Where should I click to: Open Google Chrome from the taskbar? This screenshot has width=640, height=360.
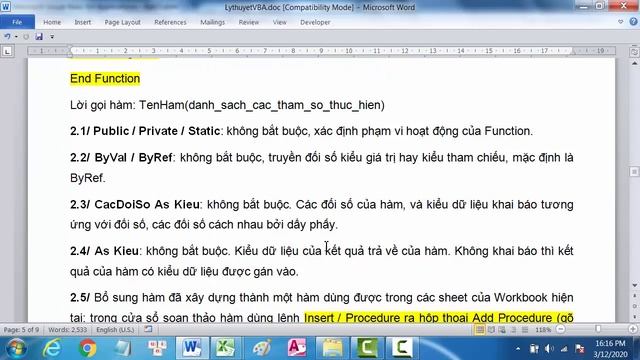[x=87, y=348]
